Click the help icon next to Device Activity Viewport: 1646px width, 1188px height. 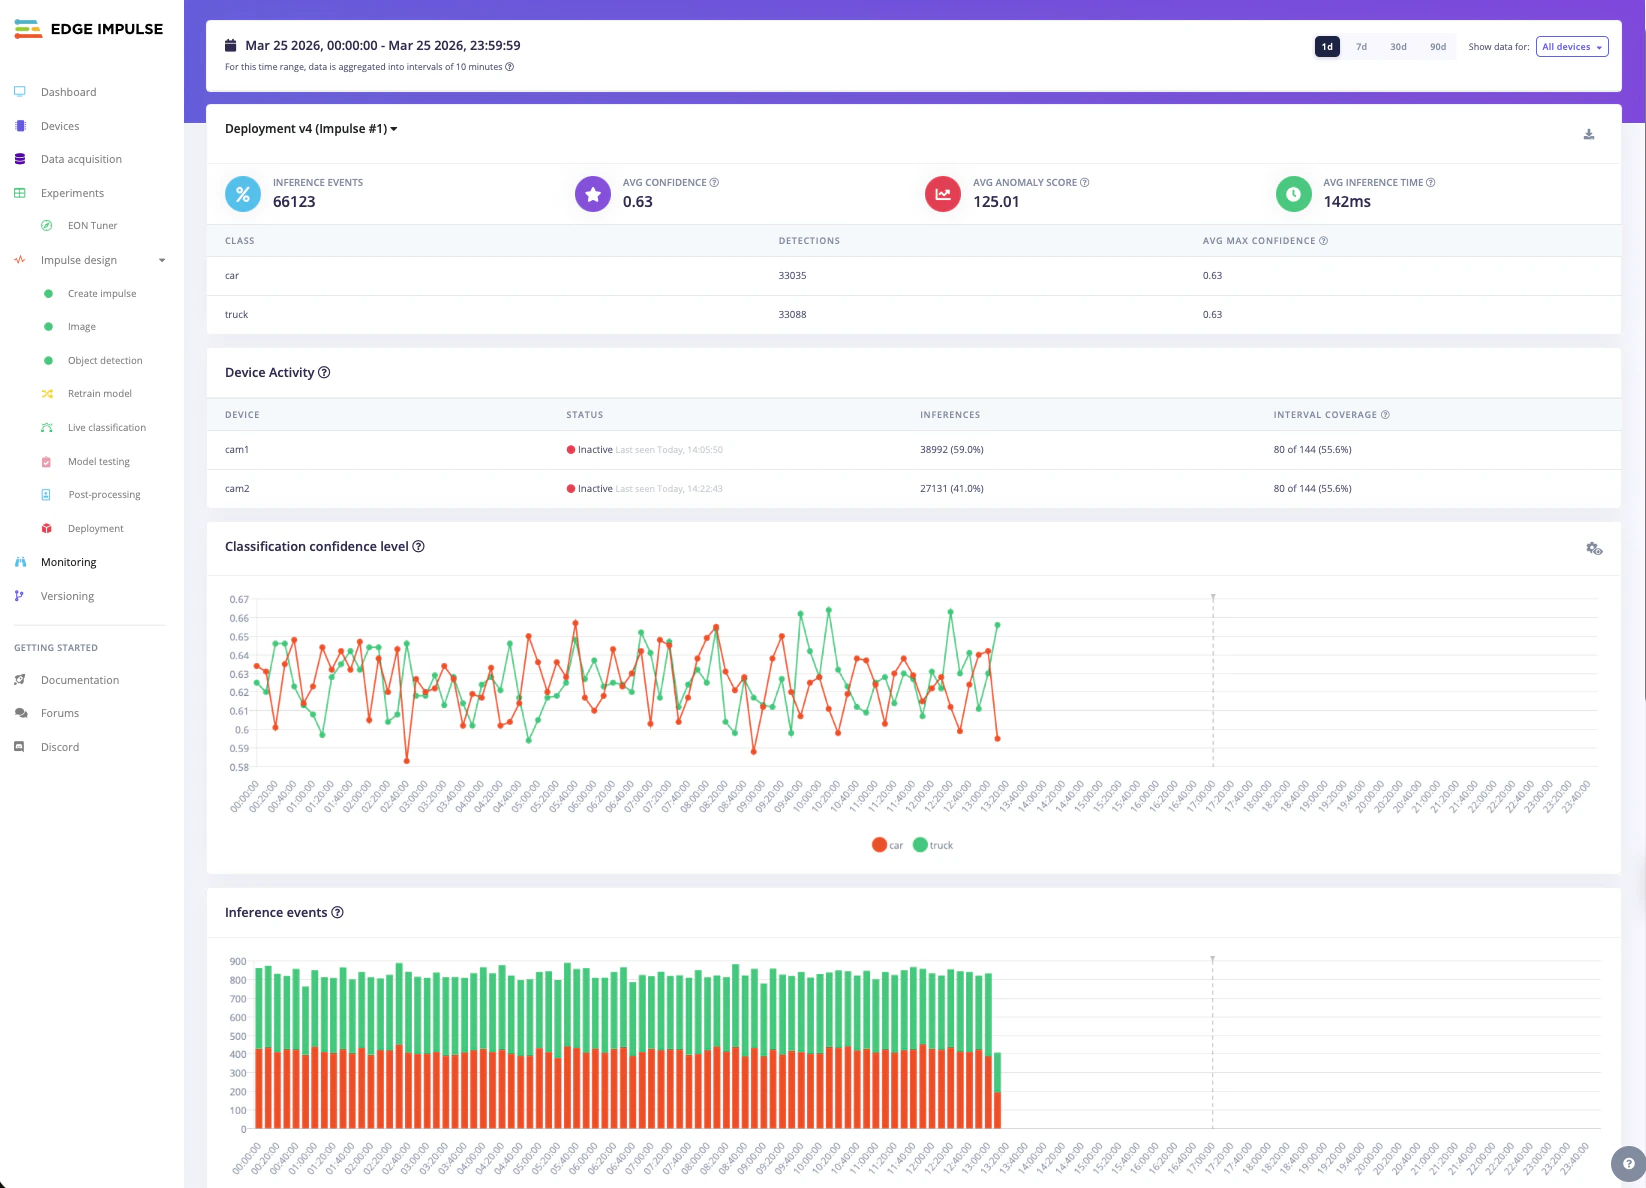[324, 373]
